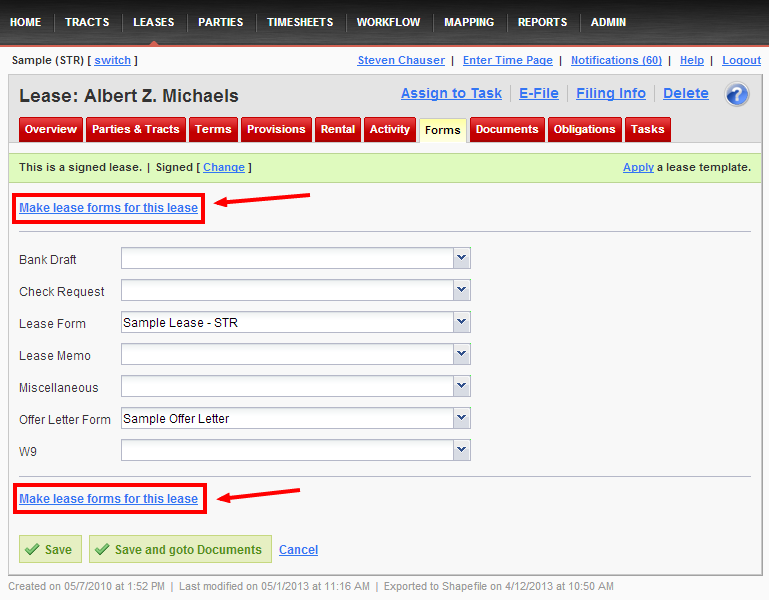Expand the Offer Letter Form dropdown

pyautogui.click(x=461, y=419)
